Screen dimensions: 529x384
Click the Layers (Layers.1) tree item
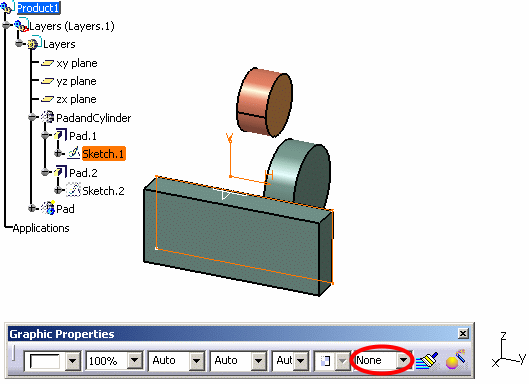(x=72, y=26)
